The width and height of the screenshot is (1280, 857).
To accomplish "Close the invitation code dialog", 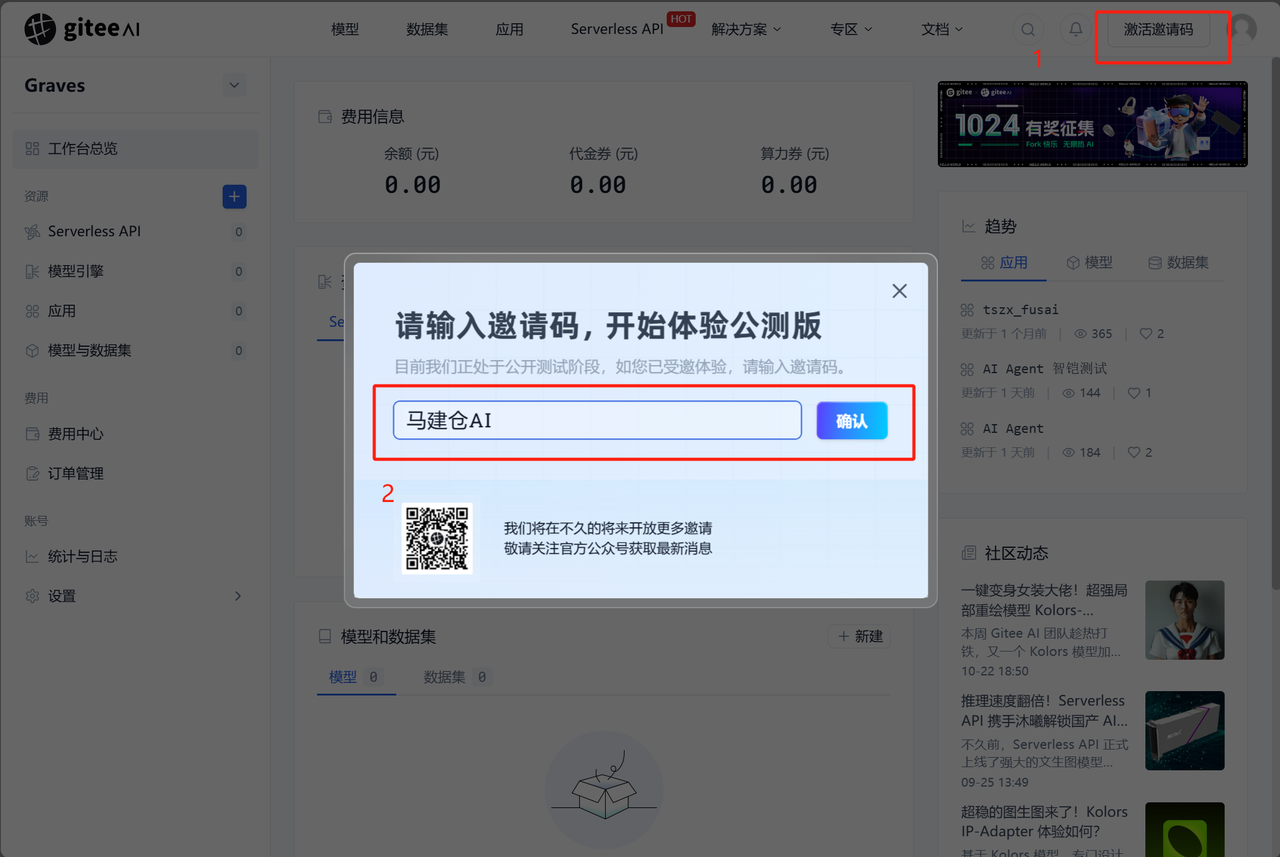I will (x=900, y=291).
